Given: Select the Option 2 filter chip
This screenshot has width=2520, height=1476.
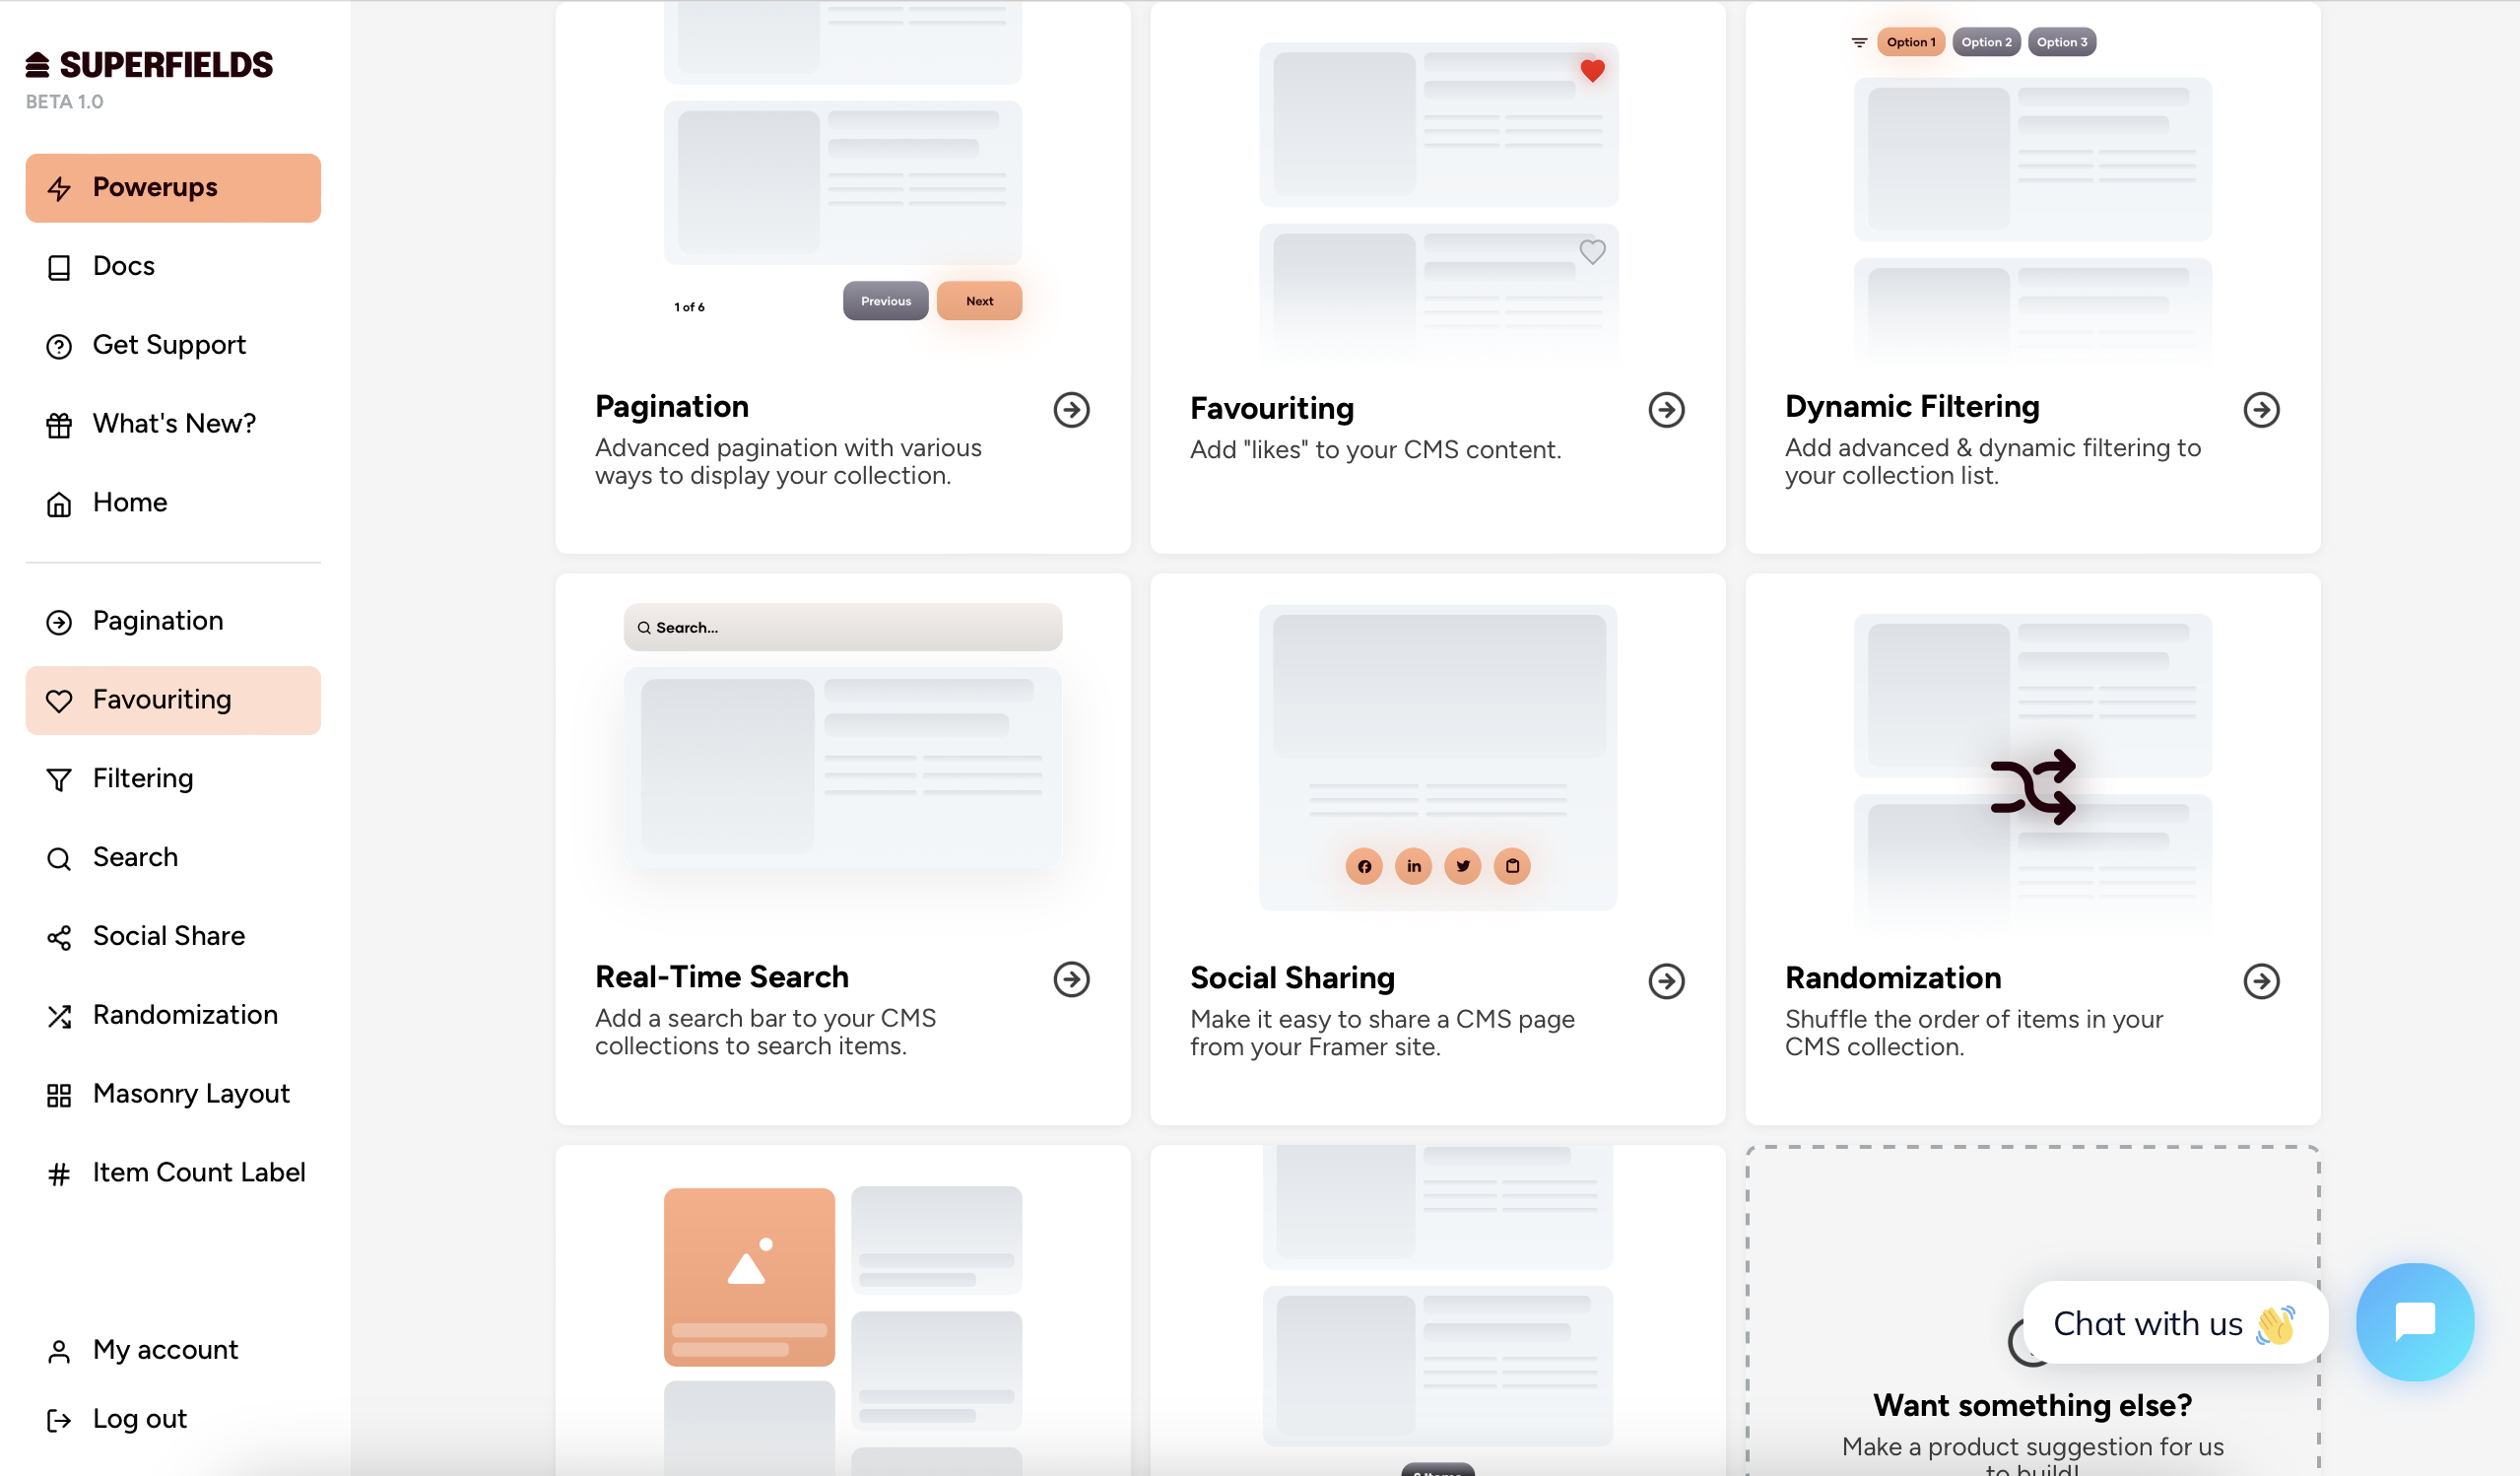Looking at the screenshot, I should [1985, 42].
